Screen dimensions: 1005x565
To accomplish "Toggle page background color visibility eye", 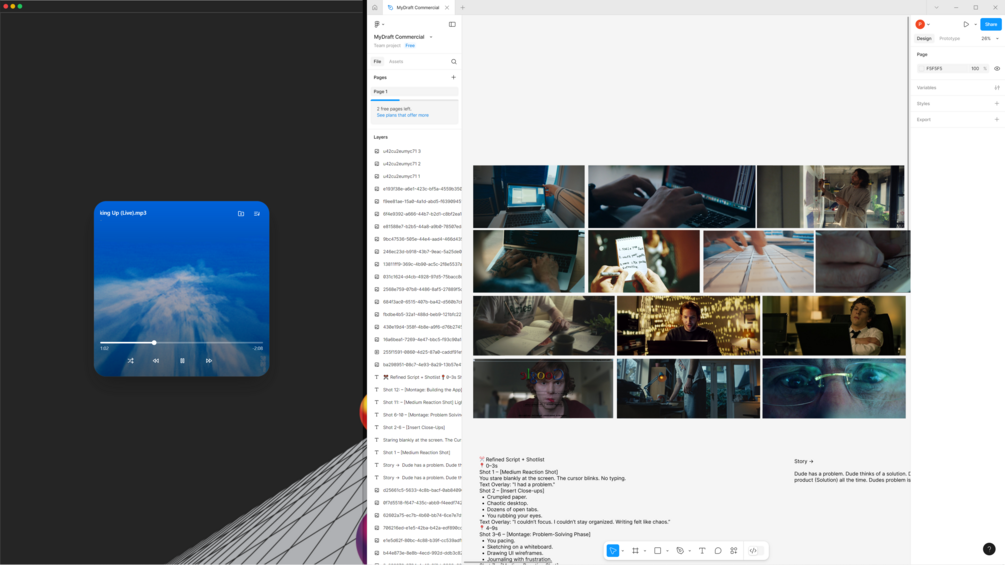I will tap(997, 69).
